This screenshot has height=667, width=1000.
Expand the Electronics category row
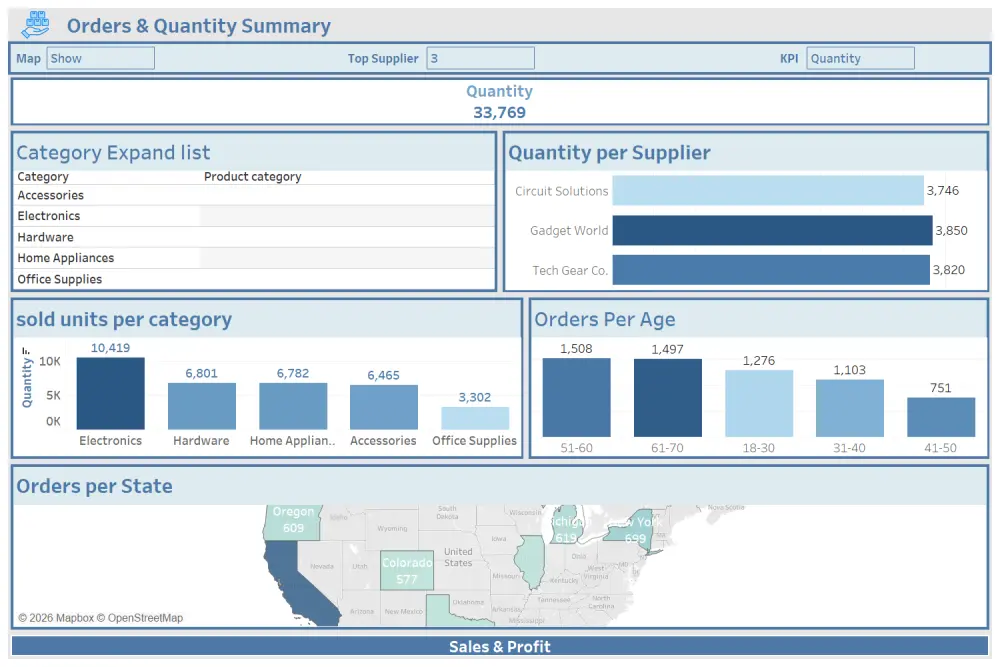point(48,216)
